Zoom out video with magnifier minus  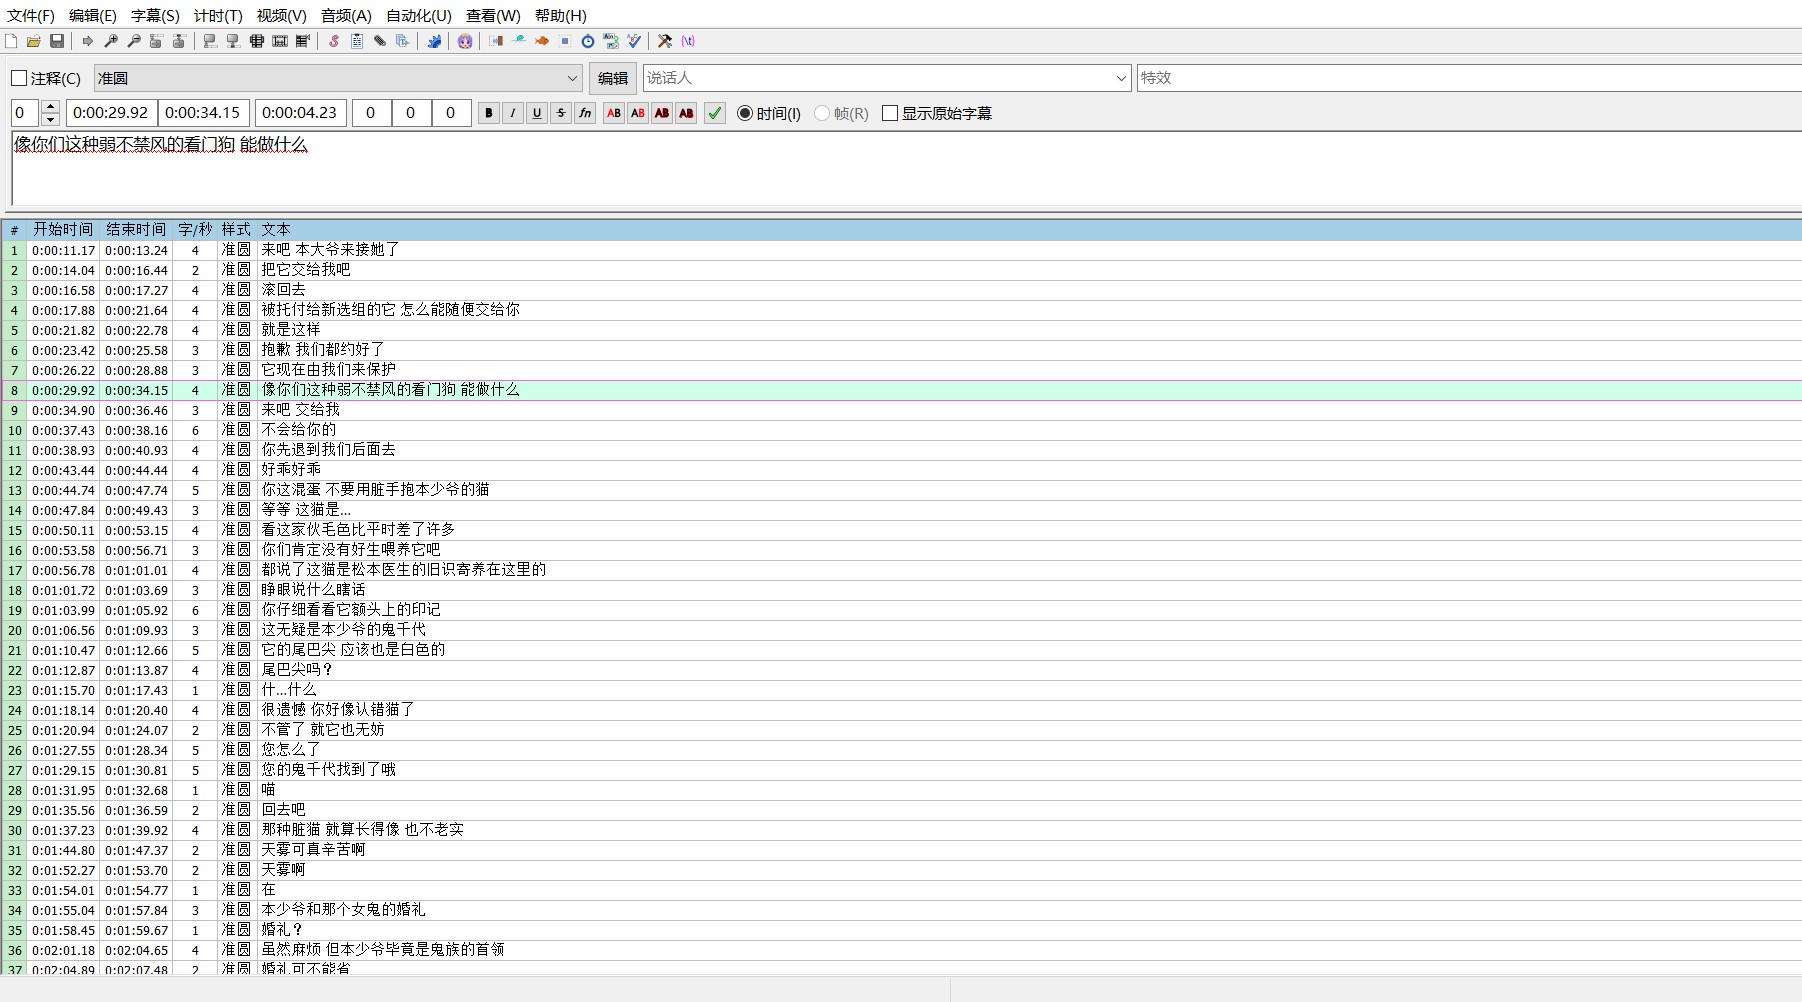(x=134, y=41)
